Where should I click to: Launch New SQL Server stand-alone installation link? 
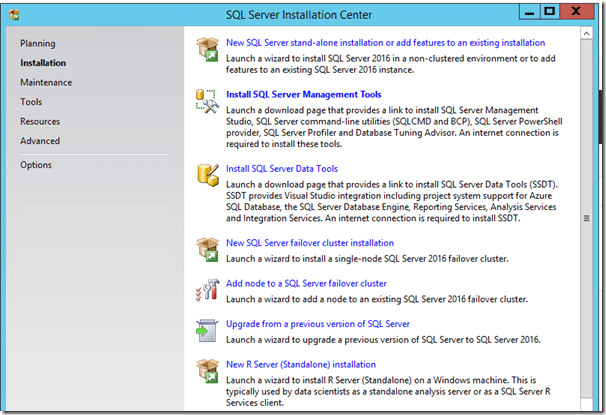coord(385,43)
